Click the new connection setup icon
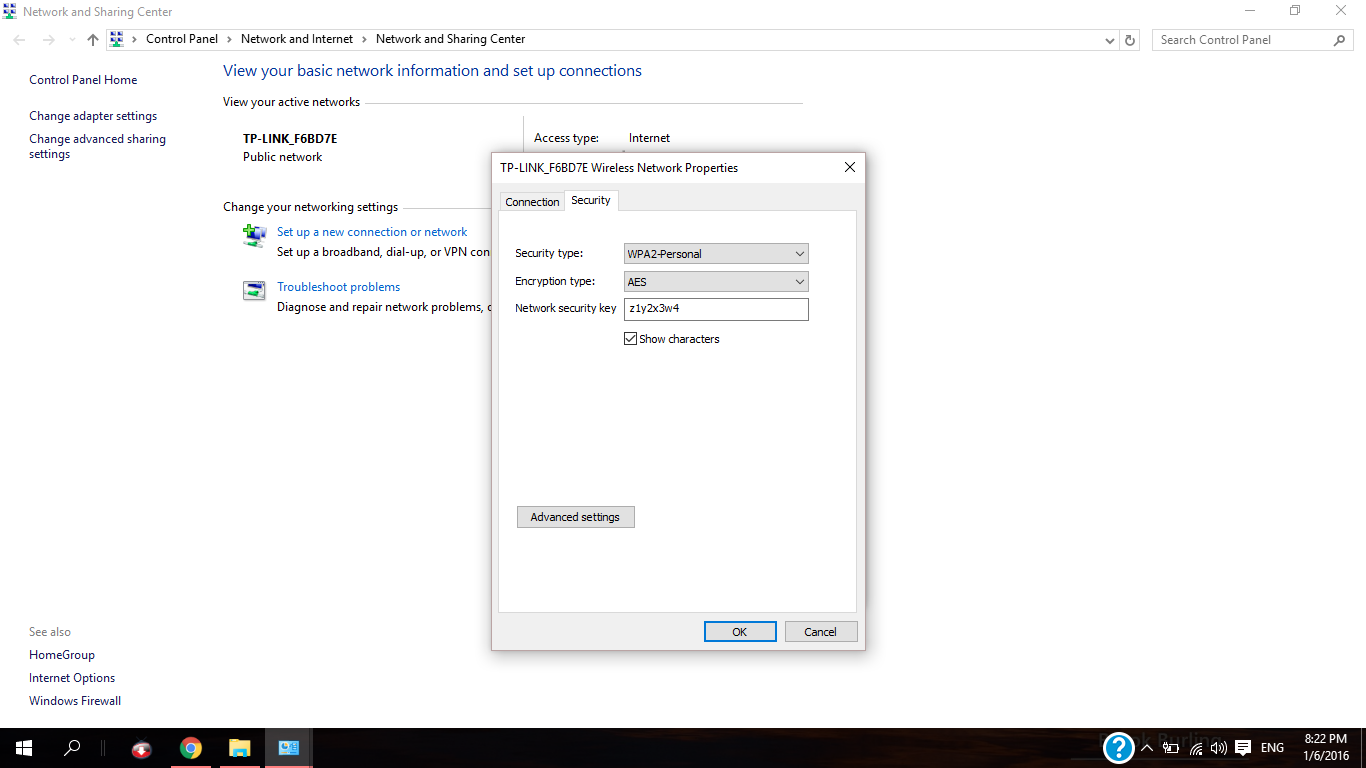1366x768 pixels. click(x=254, y=235)
